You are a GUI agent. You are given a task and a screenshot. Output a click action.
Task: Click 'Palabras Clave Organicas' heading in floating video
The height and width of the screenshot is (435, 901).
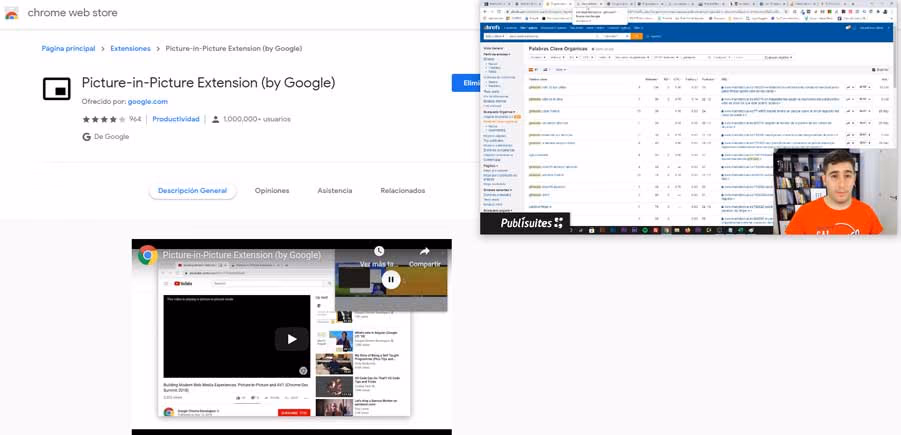(558, 49)
